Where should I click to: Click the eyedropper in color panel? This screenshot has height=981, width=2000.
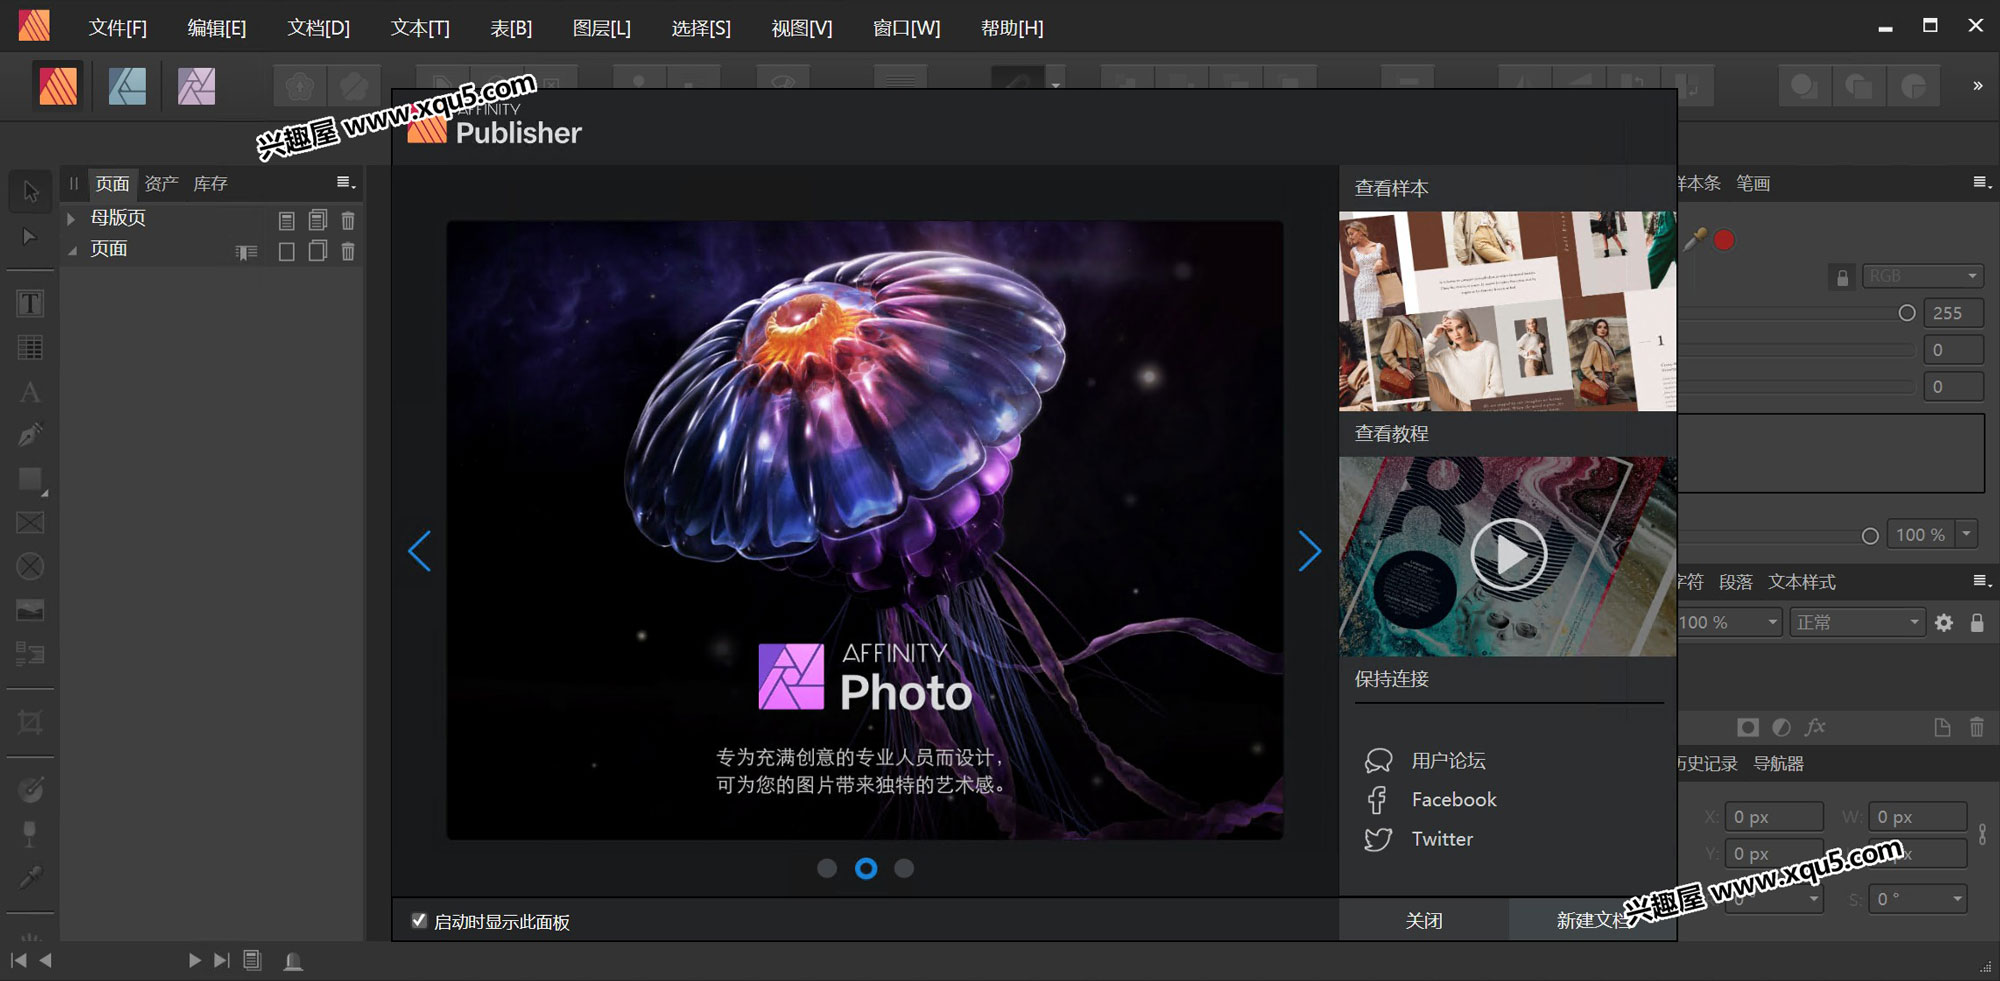point(1695,239)
